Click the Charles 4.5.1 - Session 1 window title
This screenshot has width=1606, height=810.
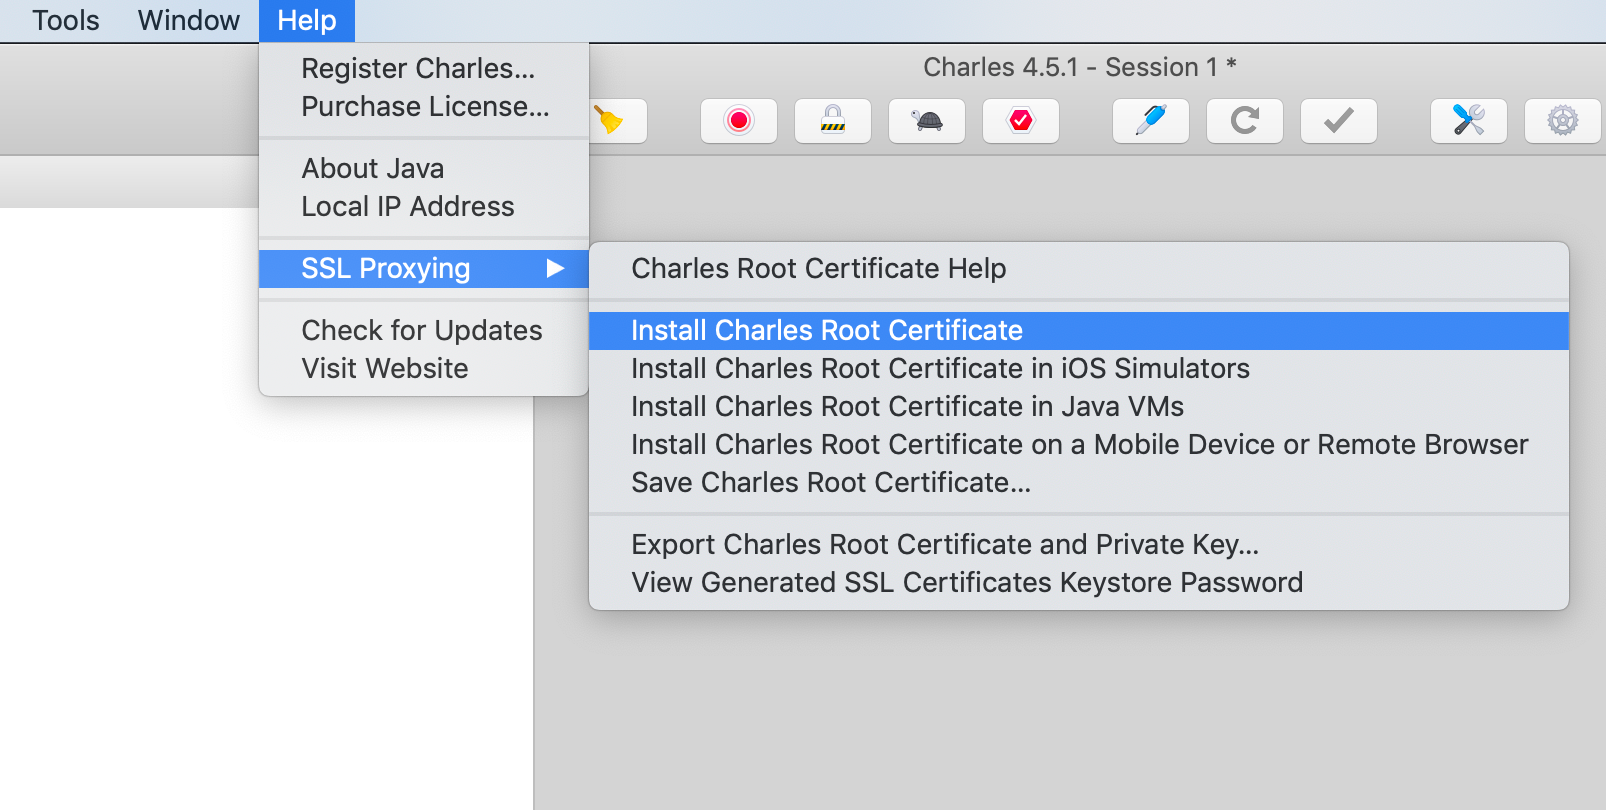(x=1080, y=67)
